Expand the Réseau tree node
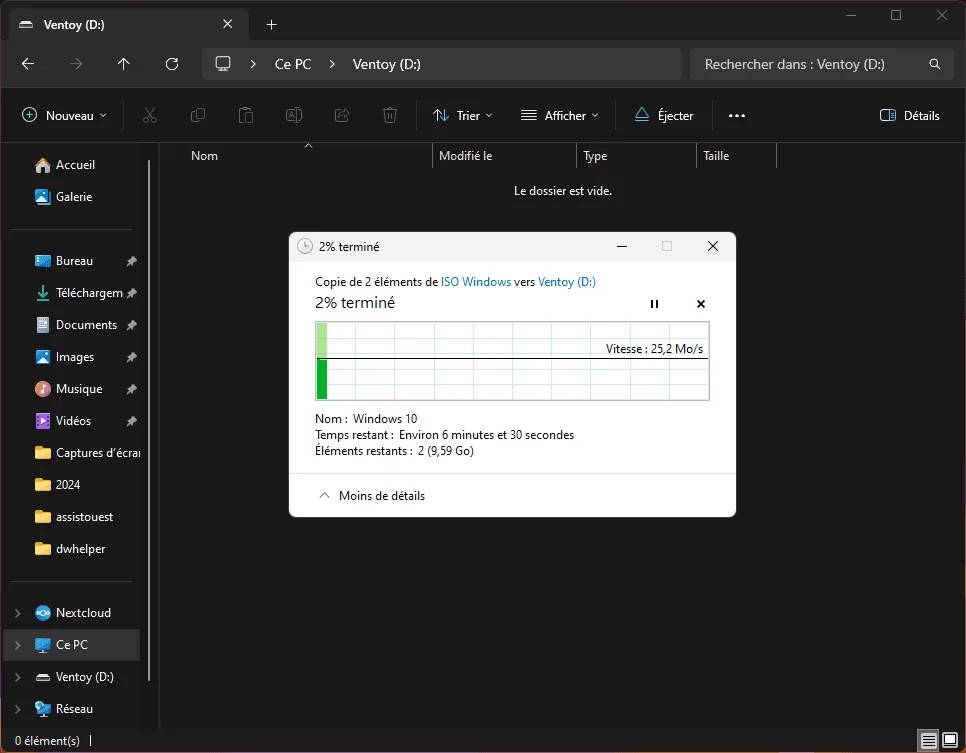This screenshot has width=966, height=753. (17, 709)
